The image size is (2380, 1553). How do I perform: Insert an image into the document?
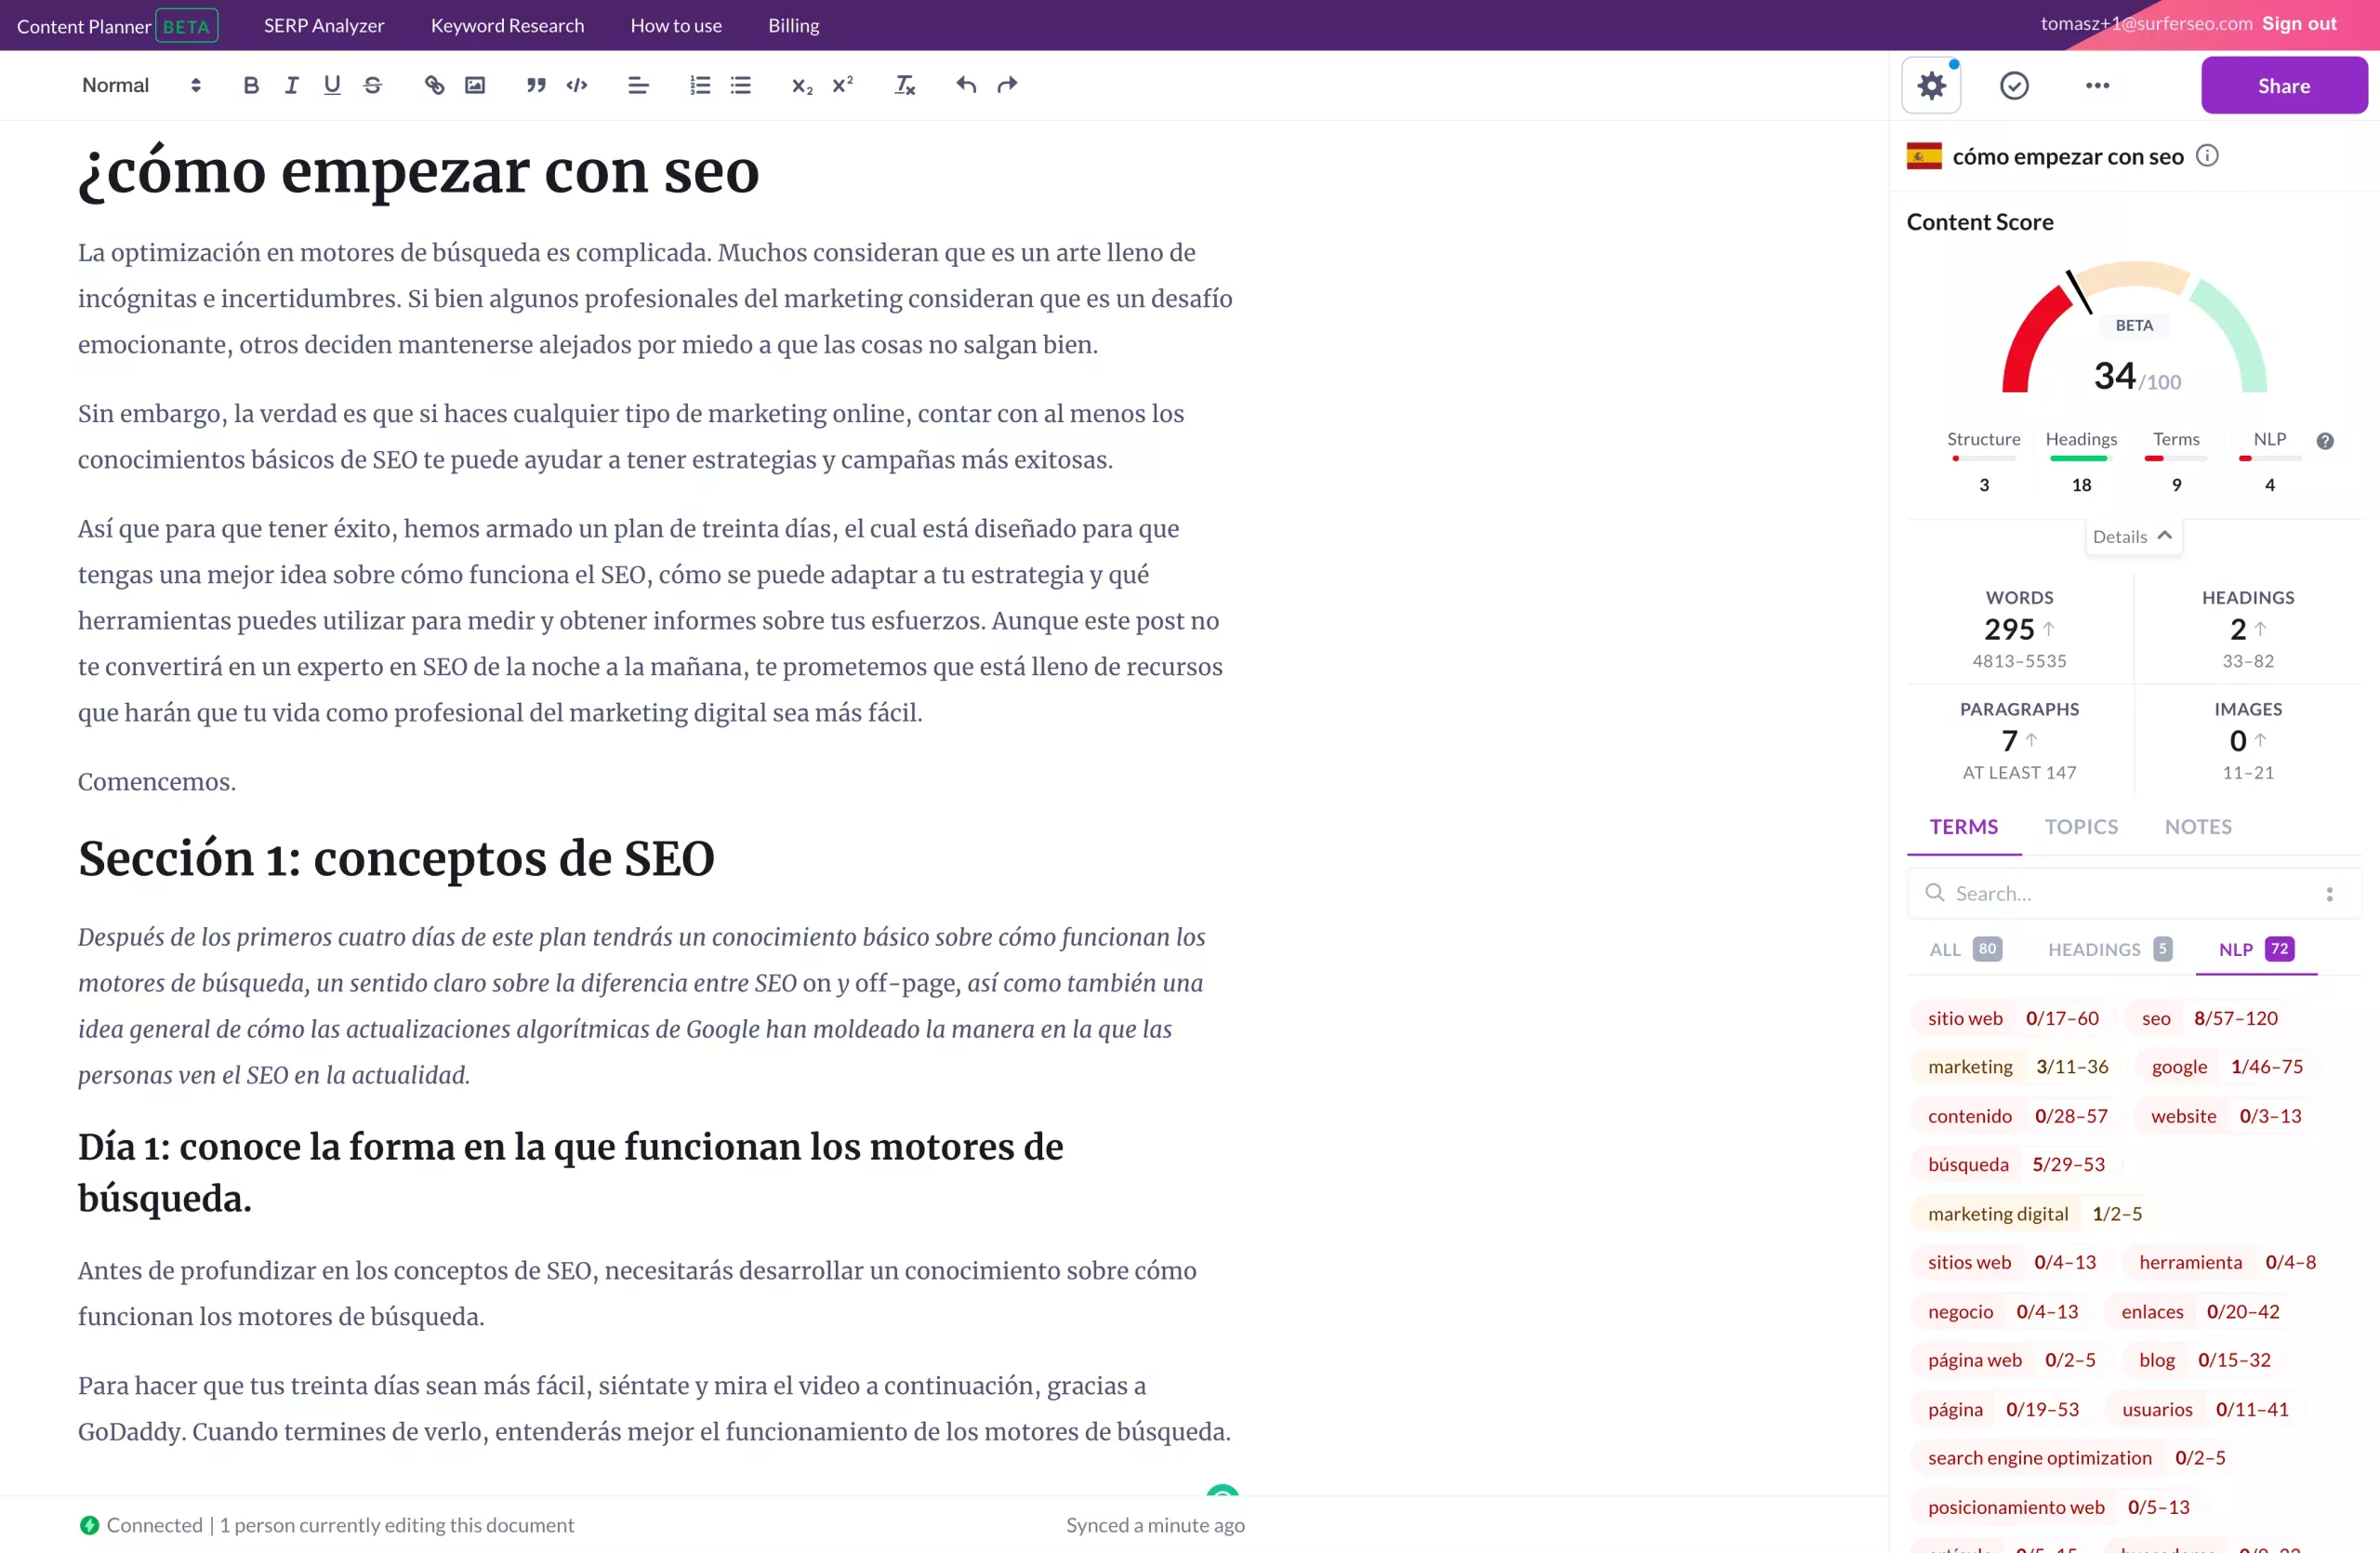click(x=475, y=85)
